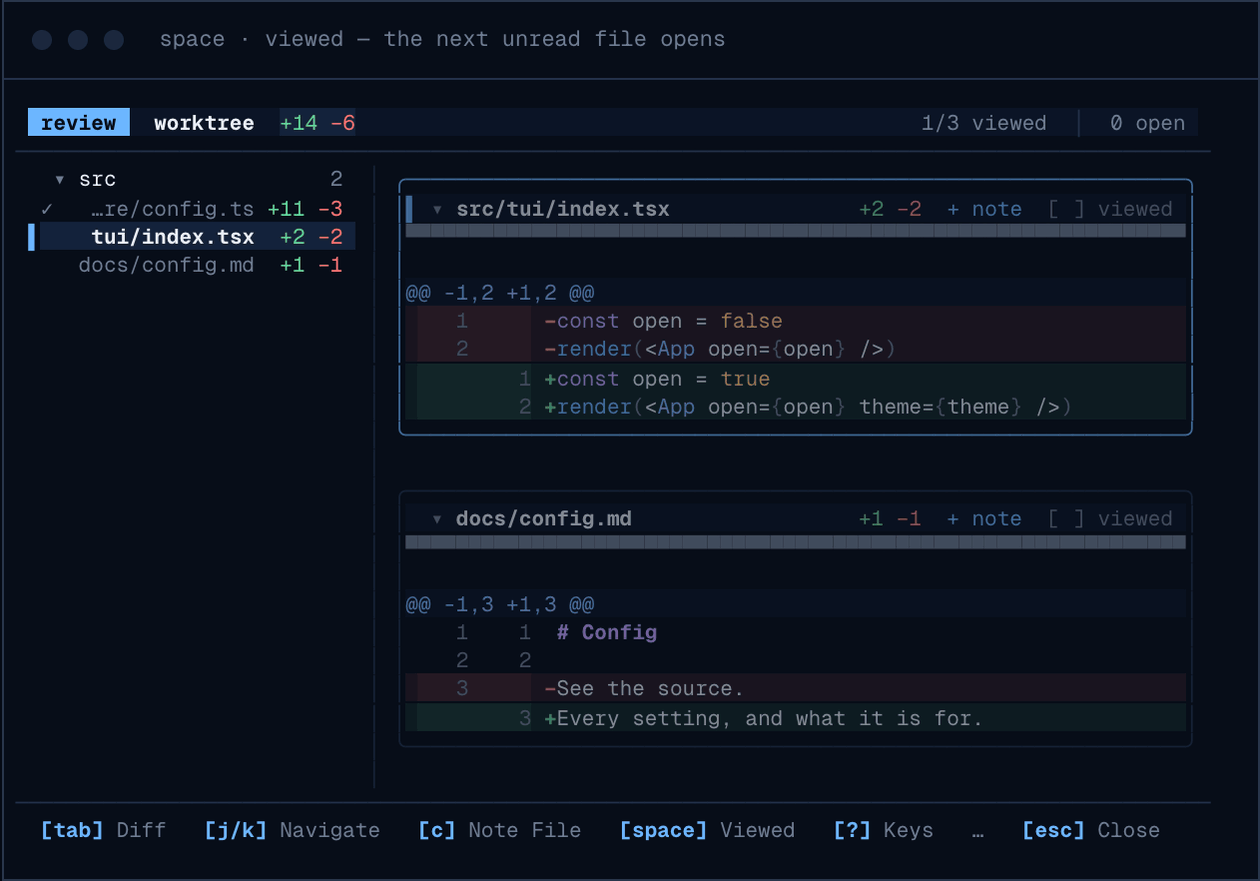
Task: Open the [?] Keys help
Action: click(883, 830)
